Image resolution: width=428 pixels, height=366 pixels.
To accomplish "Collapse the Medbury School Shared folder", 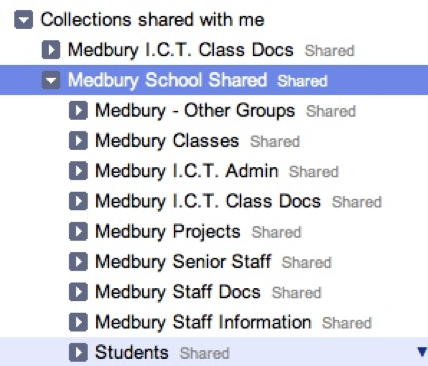I will [x=51, y=80].
